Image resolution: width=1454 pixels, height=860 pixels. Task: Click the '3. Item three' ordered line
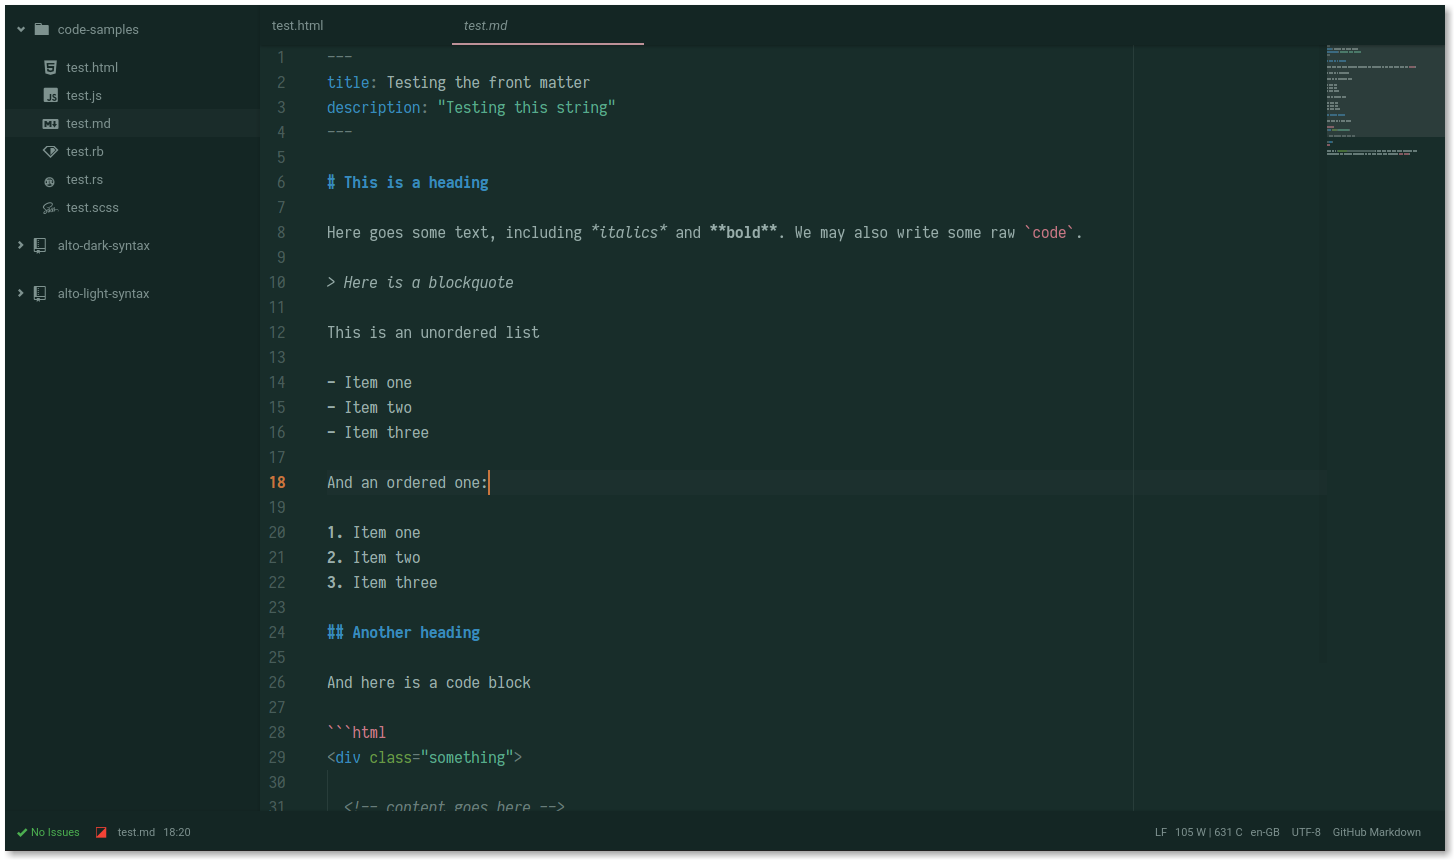[x=382, y=582]
